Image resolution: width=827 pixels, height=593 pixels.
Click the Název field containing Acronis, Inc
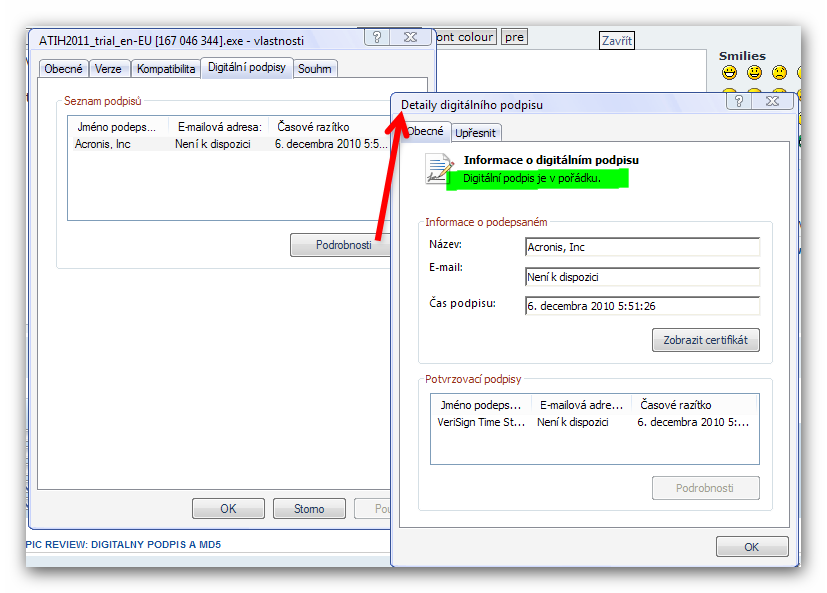coord(642,247)
